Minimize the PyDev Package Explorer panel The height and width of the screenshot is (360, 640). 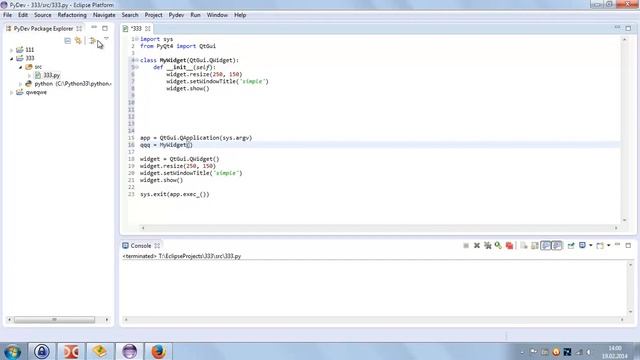[94, 28]
